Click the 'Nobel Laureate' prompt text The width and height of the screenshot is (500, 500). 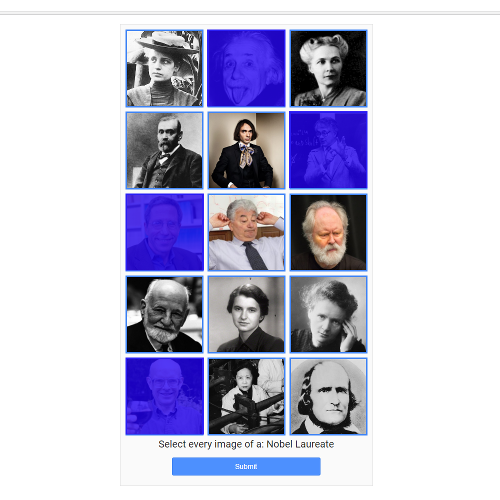300,444
